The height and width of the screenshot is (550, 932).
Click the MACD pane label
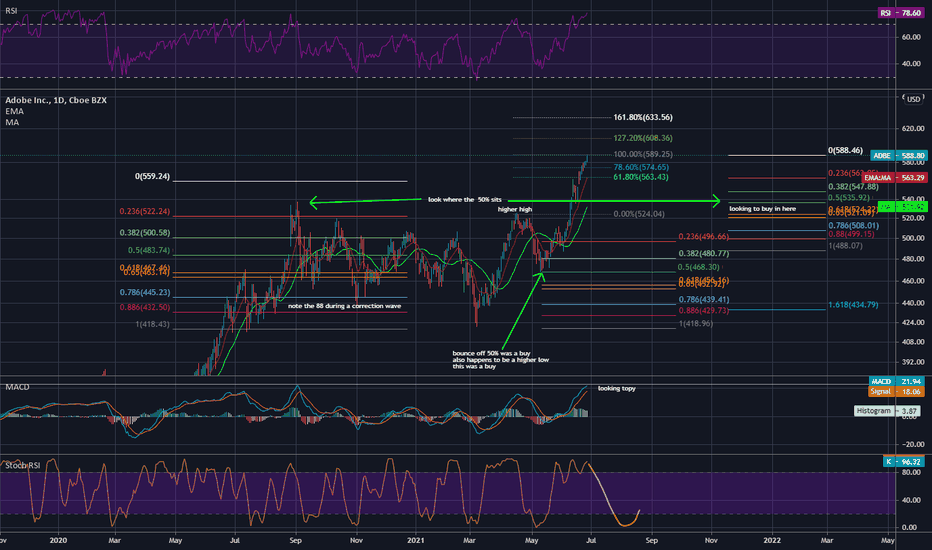pos(17,387)
